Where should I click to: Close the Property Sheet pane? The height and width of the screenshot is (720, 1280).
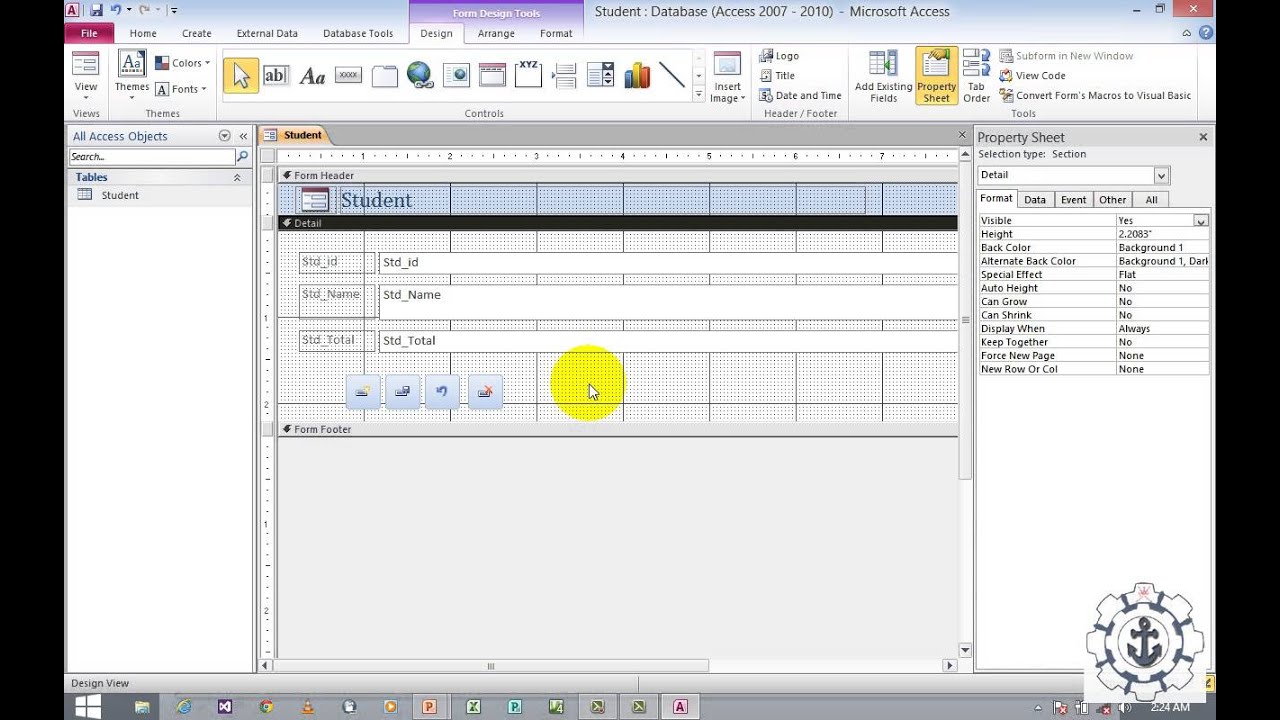(1203, 137)
